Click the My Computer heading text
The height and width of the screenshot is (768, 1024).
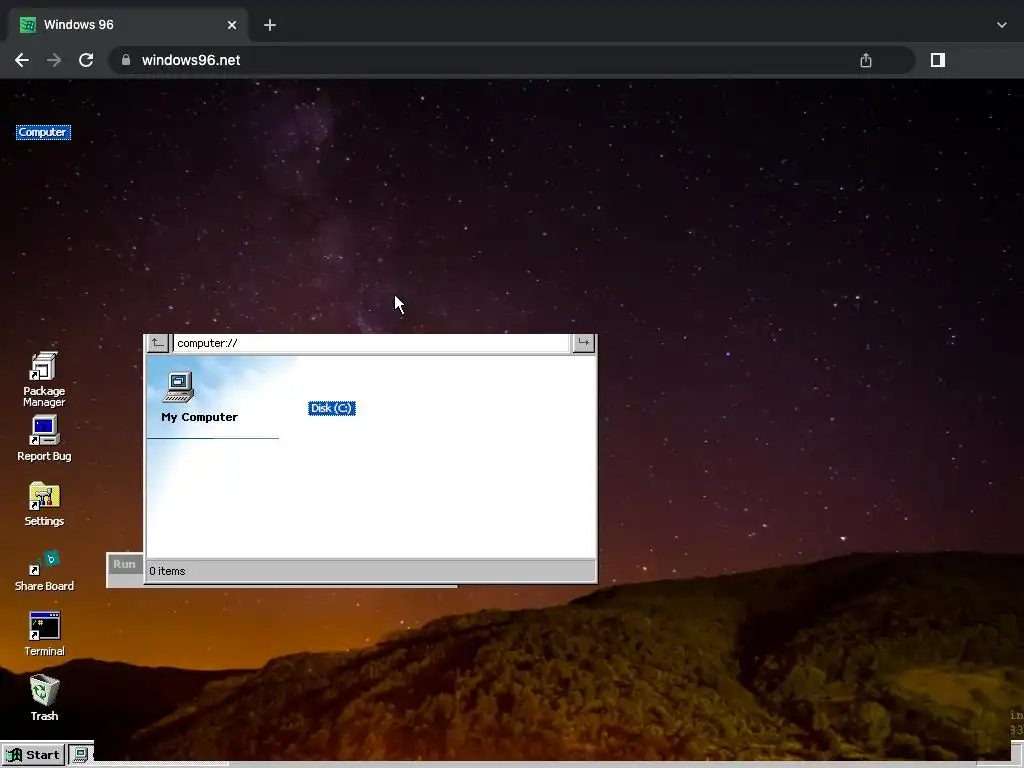(199, 417)
